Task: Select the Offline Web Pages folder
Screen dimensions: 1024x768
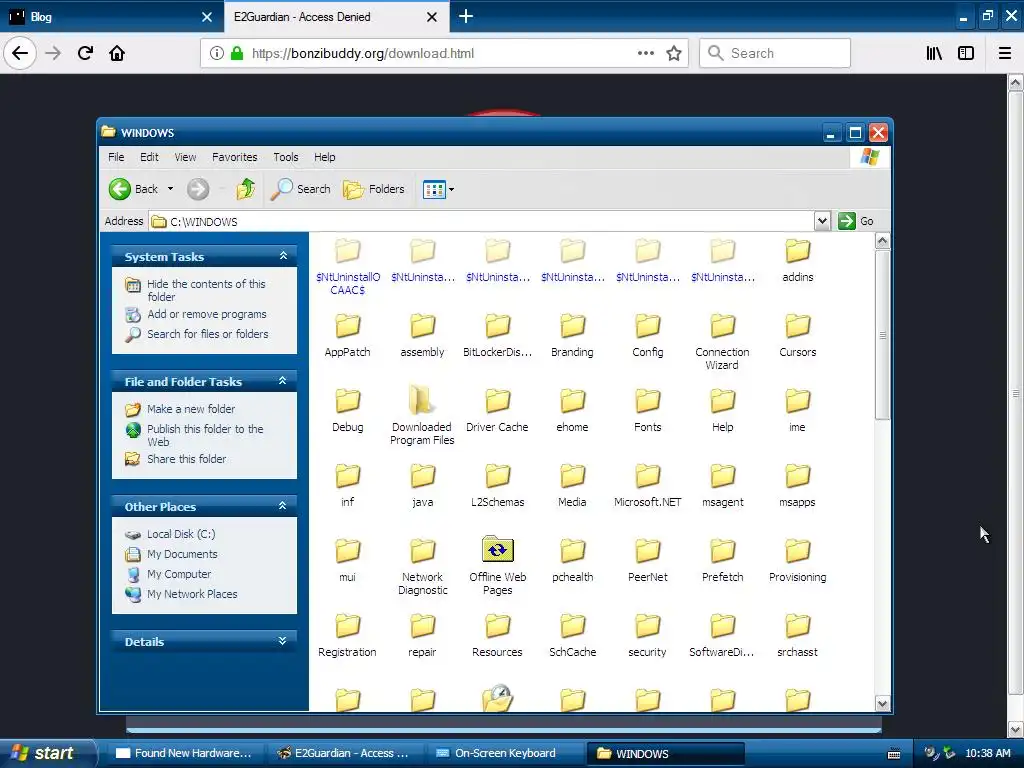Action: click(x=498, y=550)
